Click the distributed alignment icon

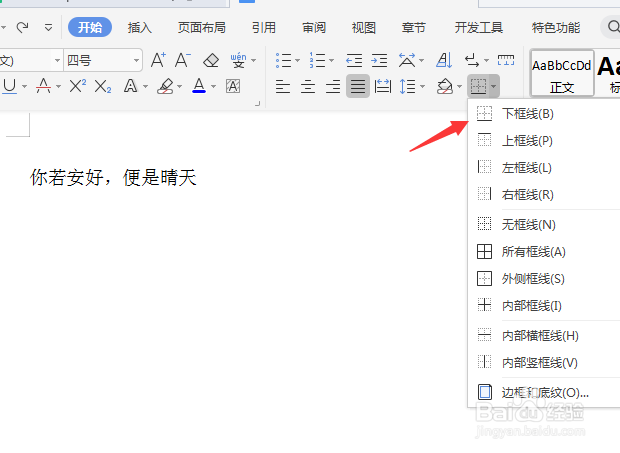coord(383,86)
